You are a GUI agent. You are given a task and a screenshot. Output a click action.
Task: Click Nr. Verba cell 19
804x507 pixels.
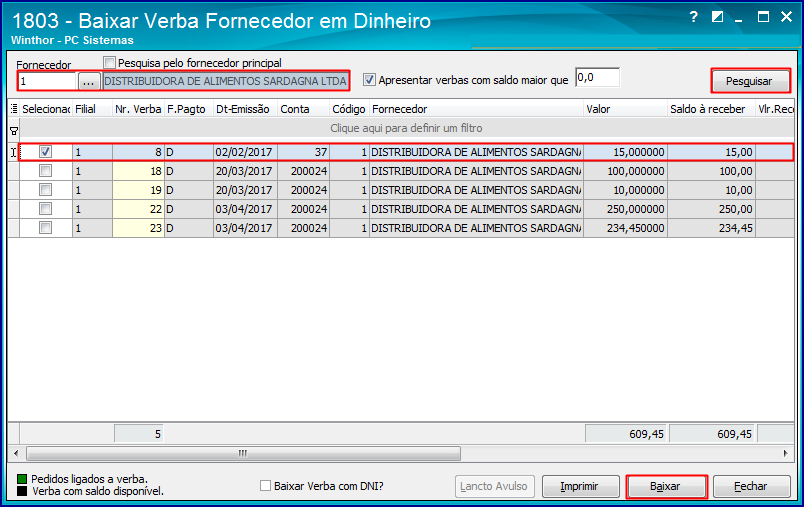[138, 190]
